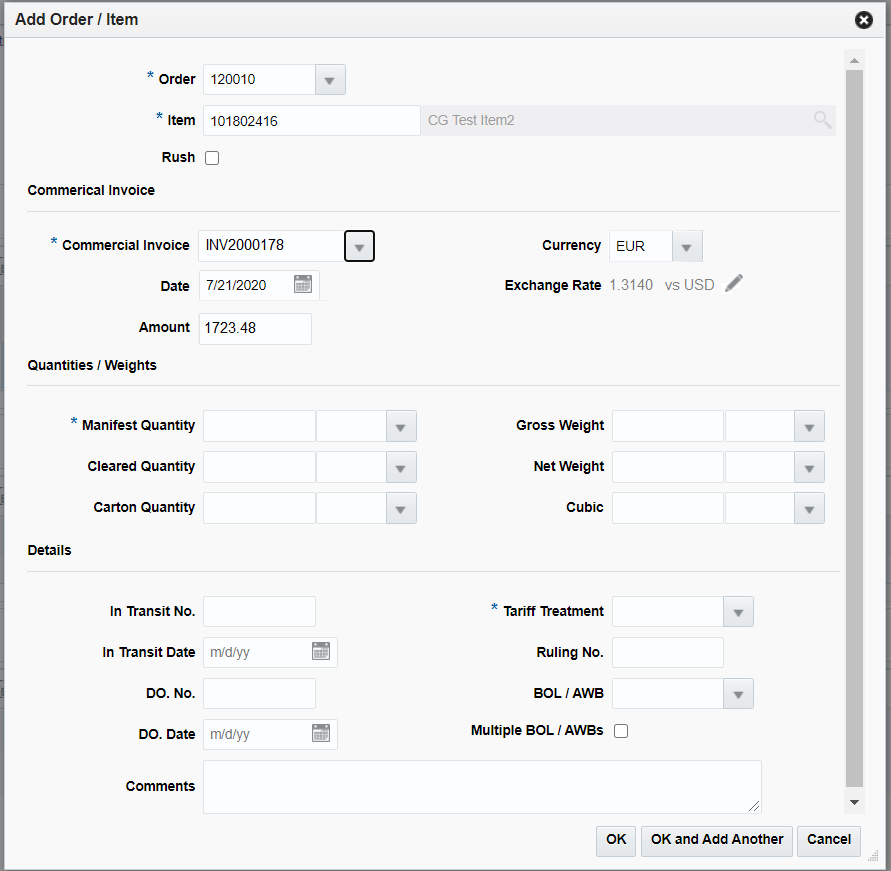Open the Order number dropdown
891x871 pixels.
[329, 79]
